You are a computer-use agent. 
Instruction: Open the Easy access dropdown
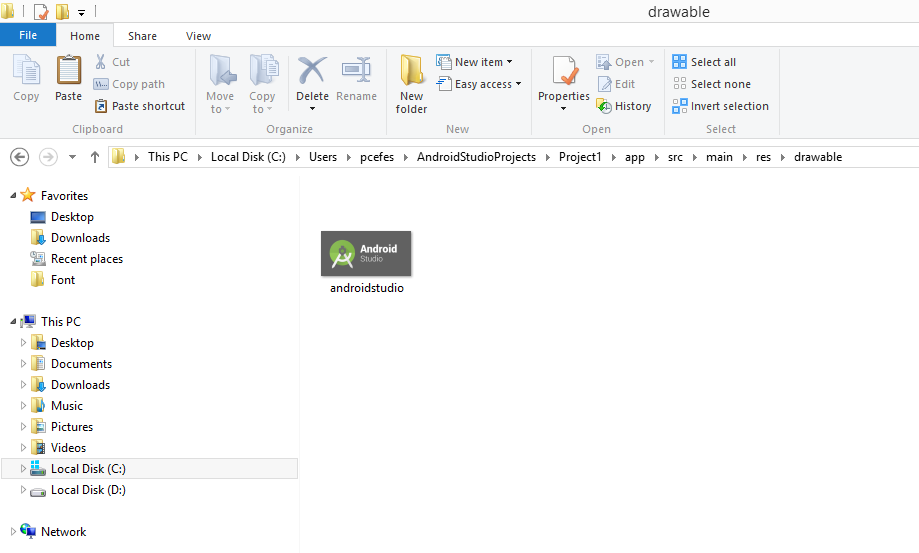[x=479, y=84]
